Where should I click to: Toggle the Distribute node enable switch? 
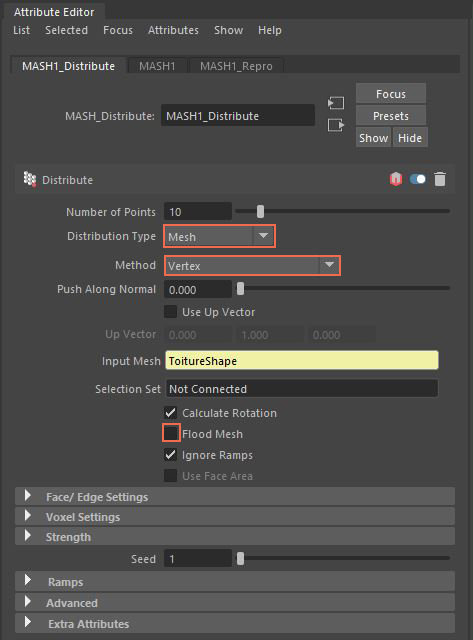(x=417, y=179)
